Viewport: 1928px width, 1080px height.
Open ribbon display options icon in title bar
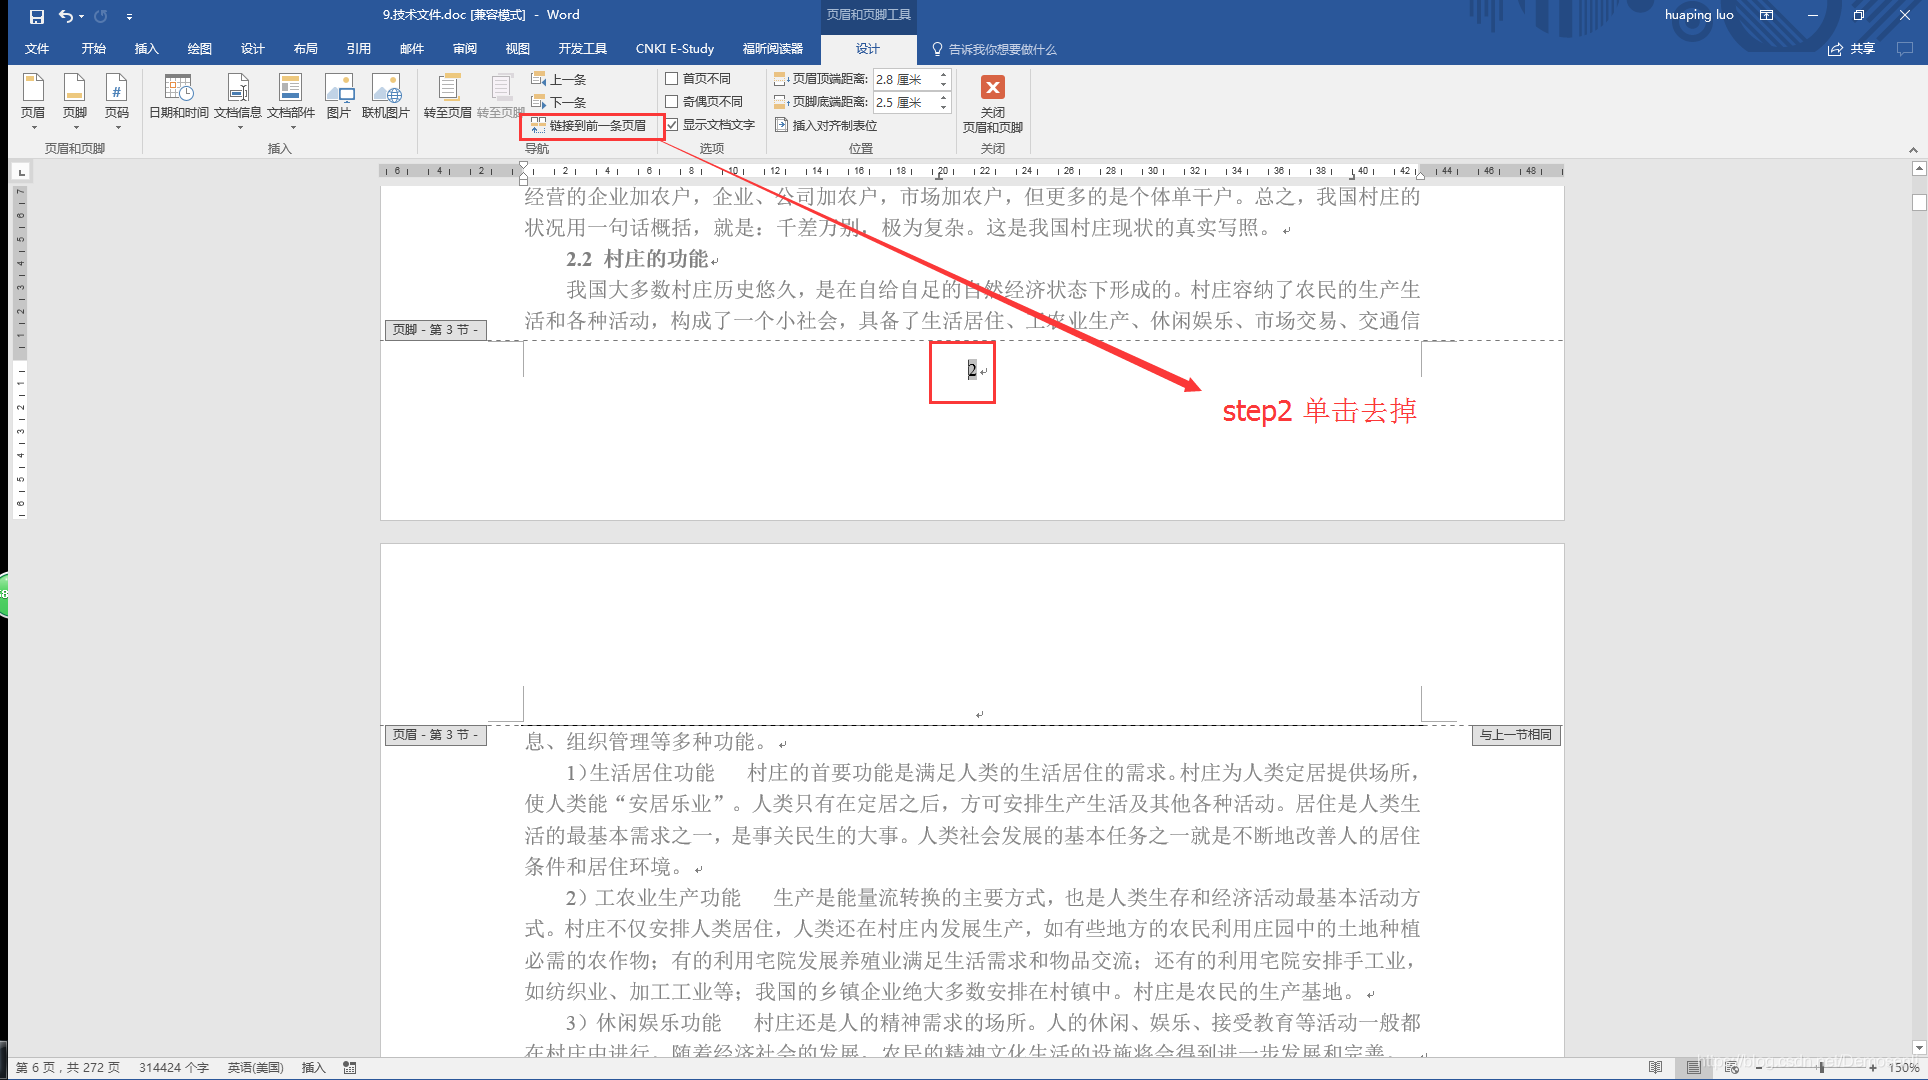click(x=1766, y=15)
